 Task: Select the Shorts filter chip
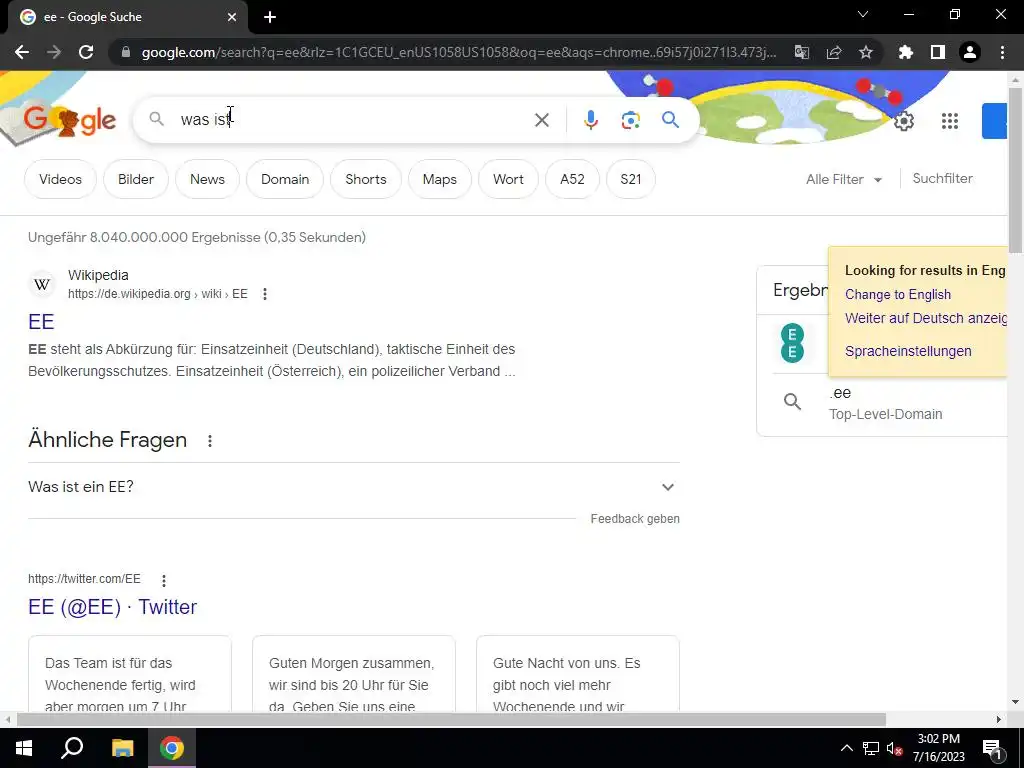tap(366, 179)
